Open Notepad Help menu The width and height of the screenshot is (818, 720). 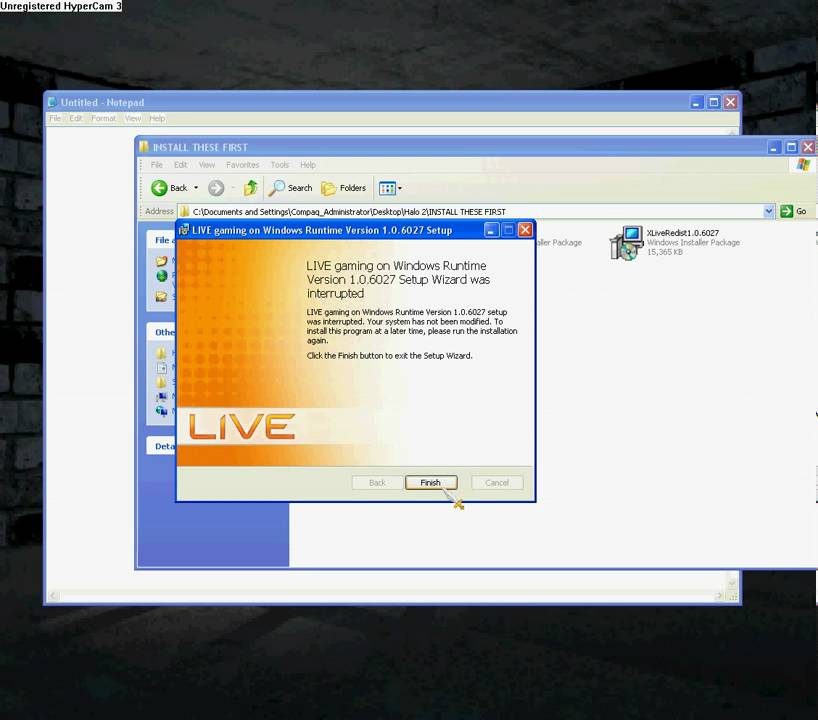[157, 118]
